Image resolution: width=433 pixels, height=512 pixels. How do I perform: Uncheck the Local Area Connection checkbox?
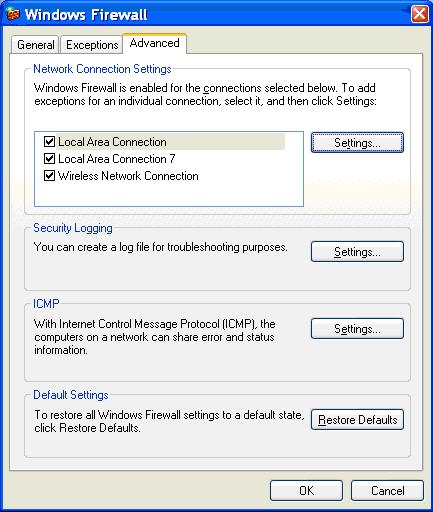[x=49, y=142]
